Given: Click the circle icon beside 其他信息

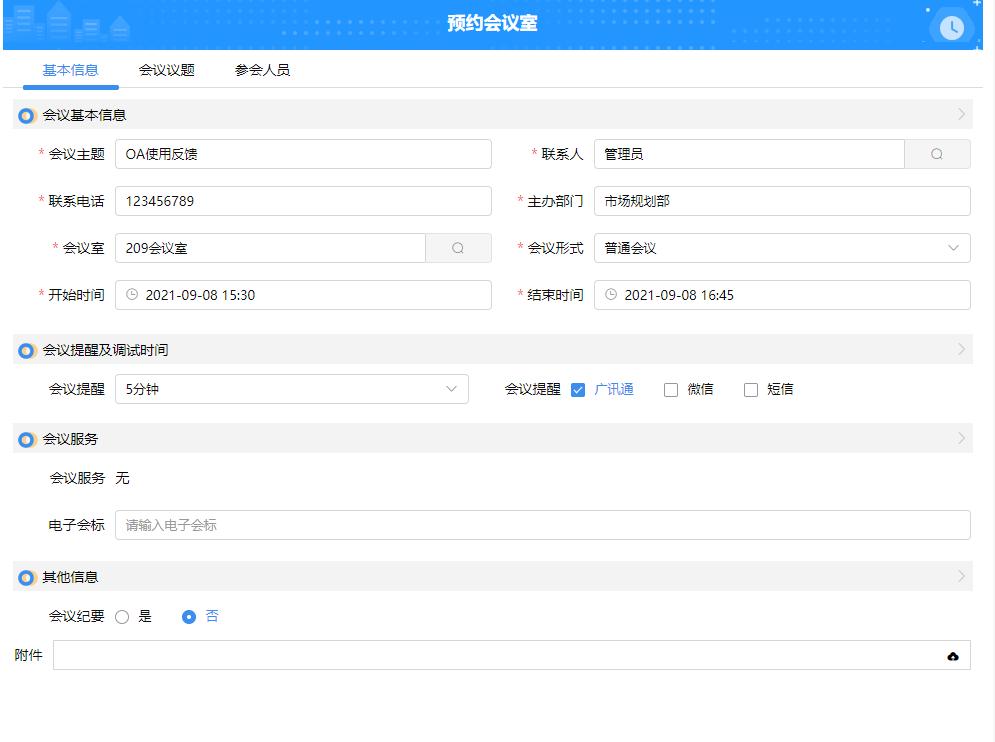Looking at the screenshot, I should (25, 576).
